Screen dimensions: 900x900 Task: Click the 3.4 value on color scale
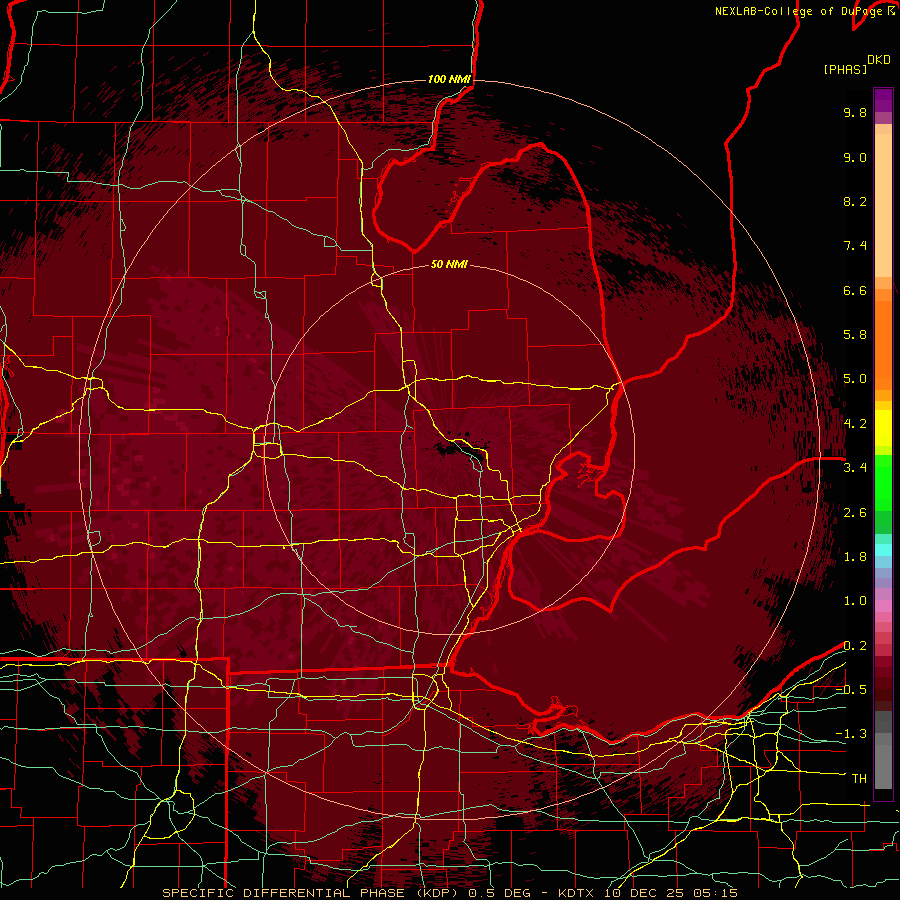point(855,468)
